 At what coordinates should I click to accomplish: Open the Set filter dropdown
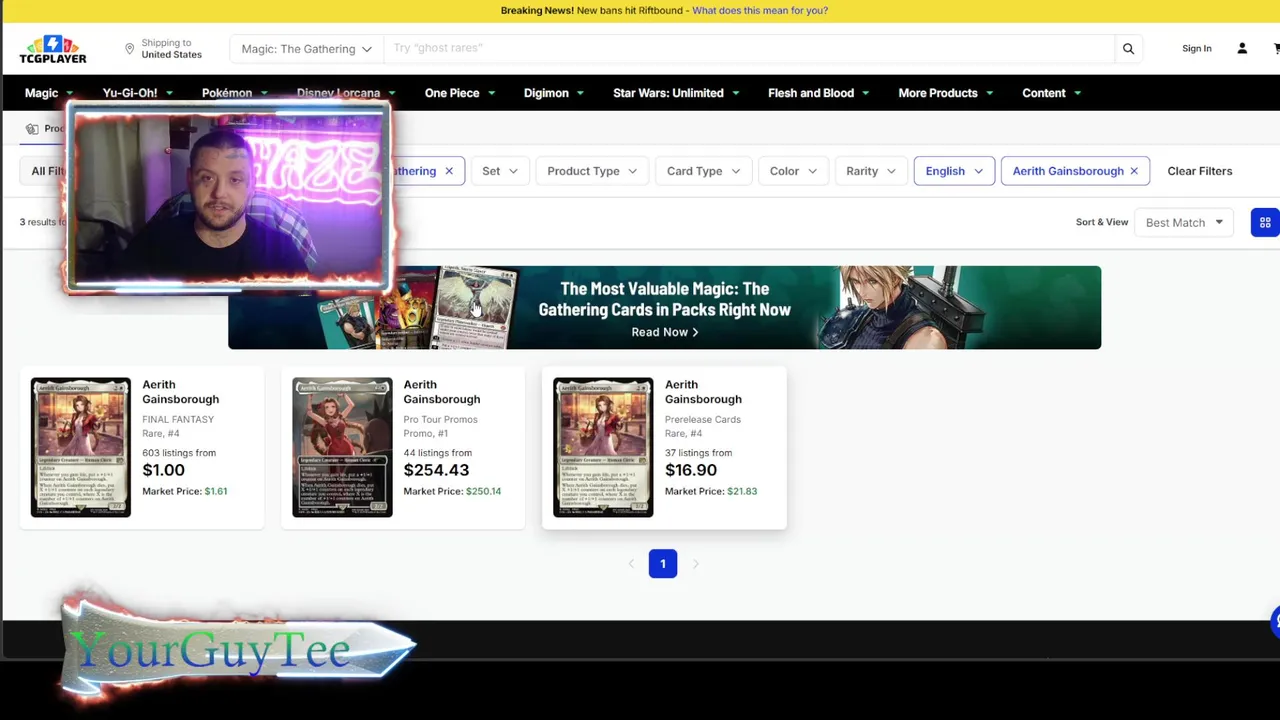pyautogui.click(x=500, y=171)
